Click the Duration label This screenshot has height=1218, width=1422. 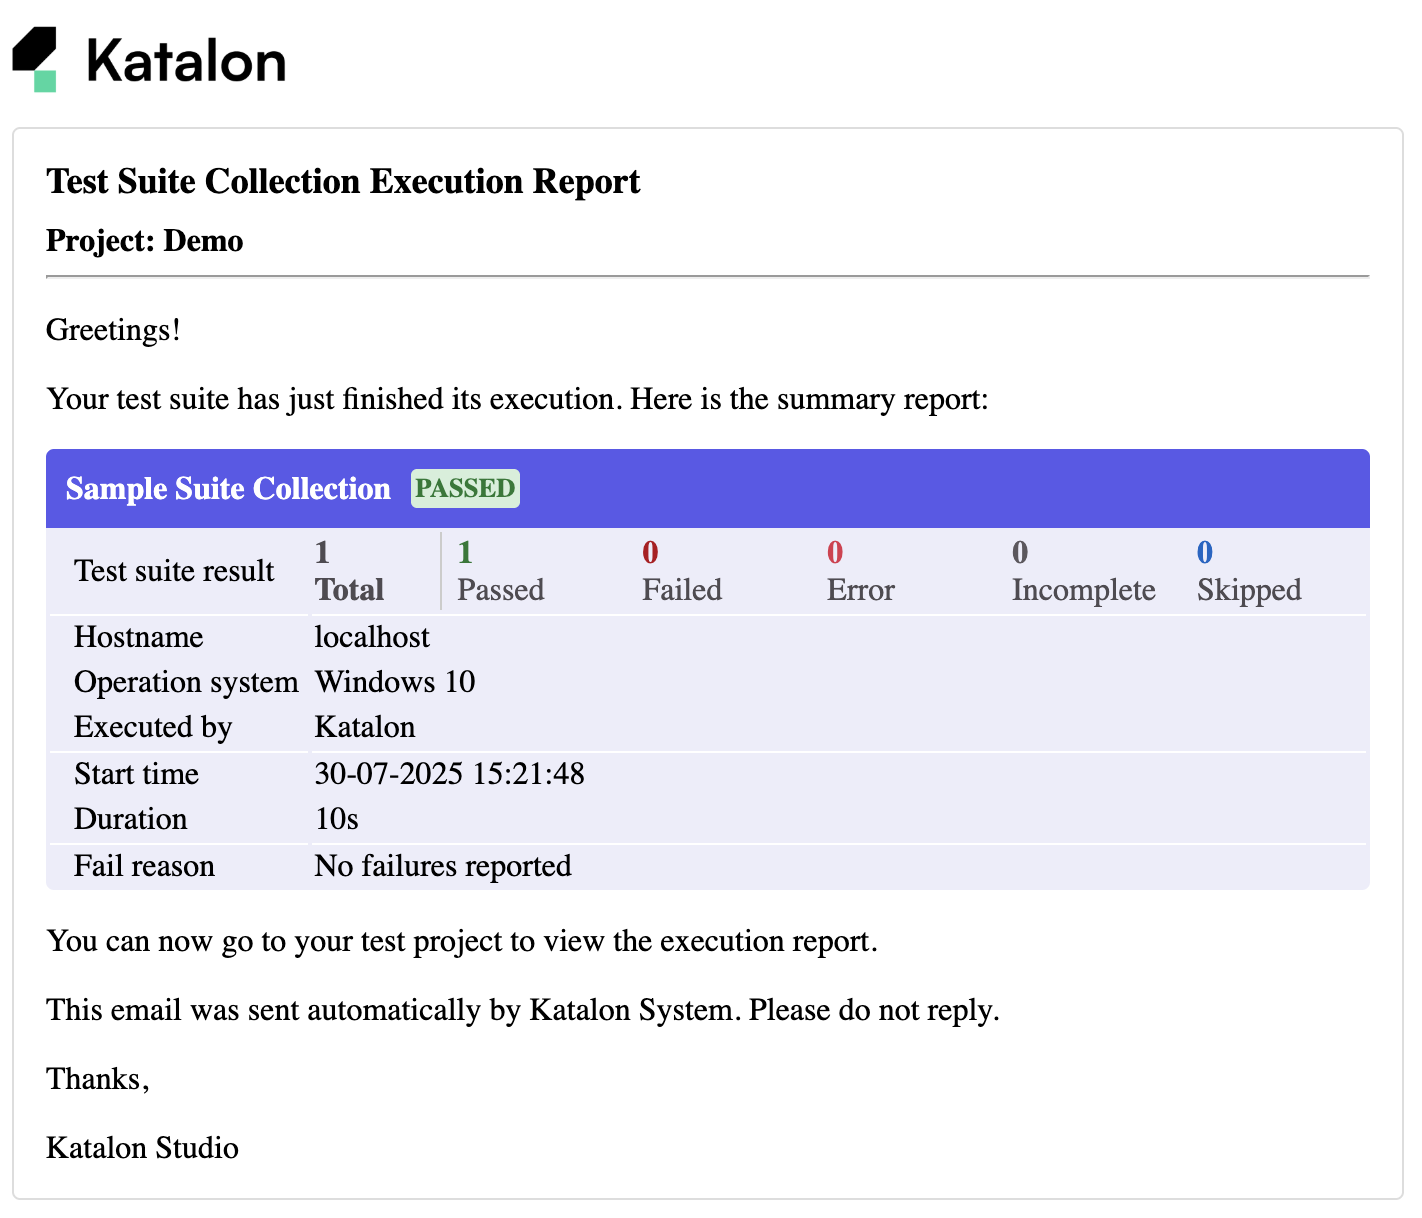click(131, 819)
